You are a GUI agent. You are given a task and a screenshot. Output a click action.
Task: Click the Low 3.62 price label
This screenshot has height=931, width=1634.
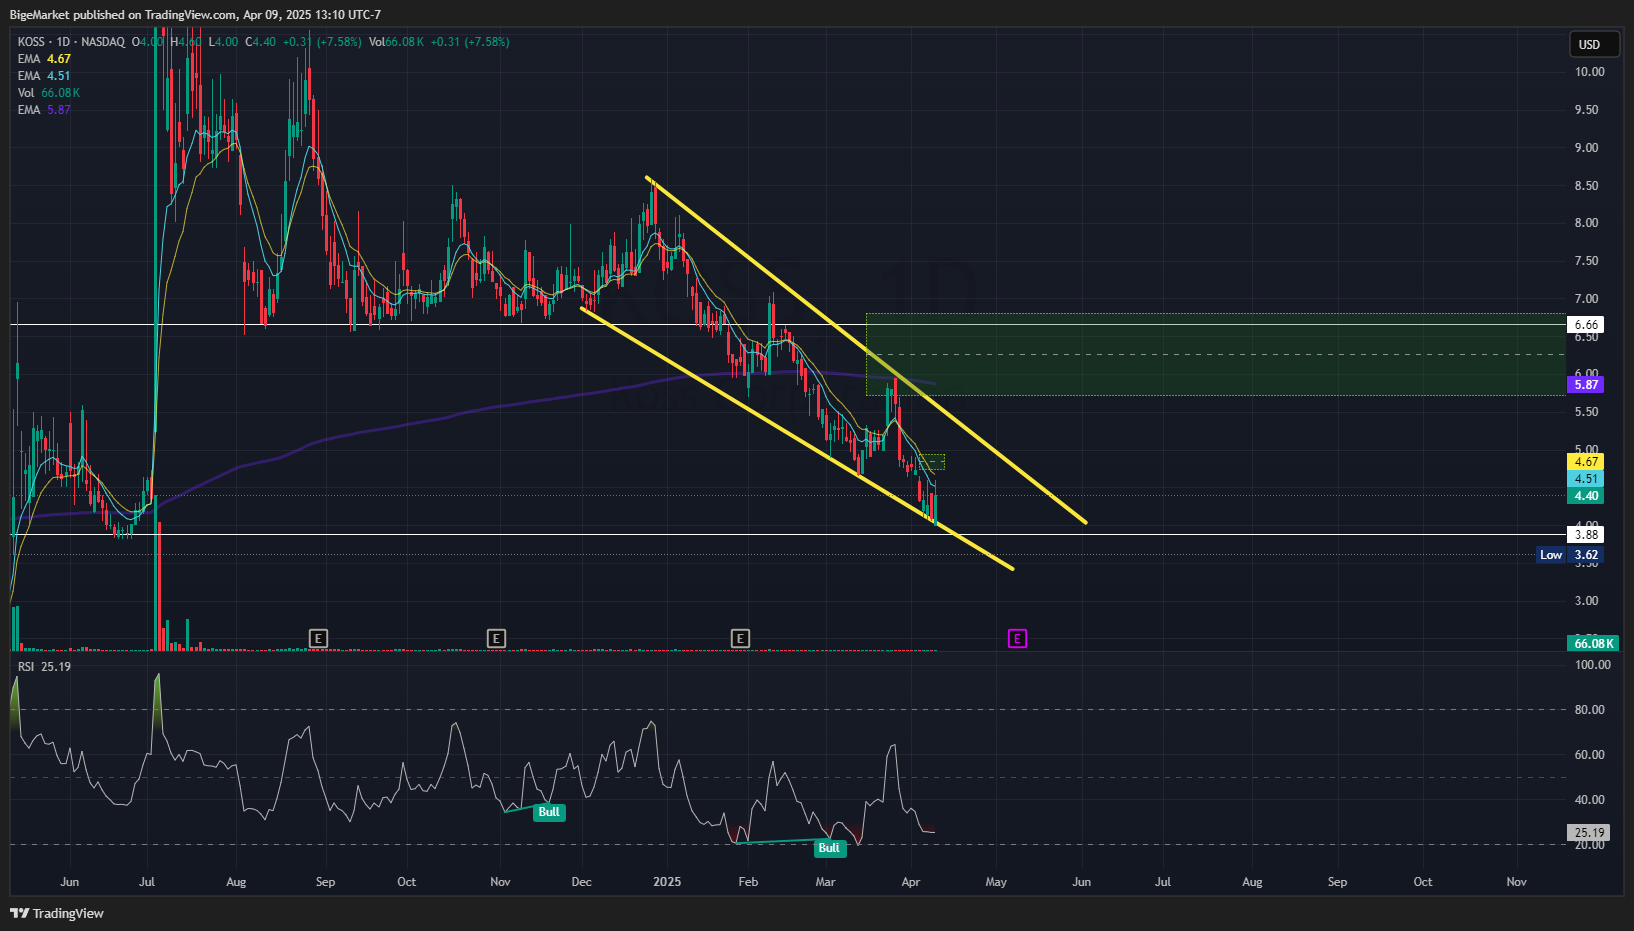(1570, 555)
